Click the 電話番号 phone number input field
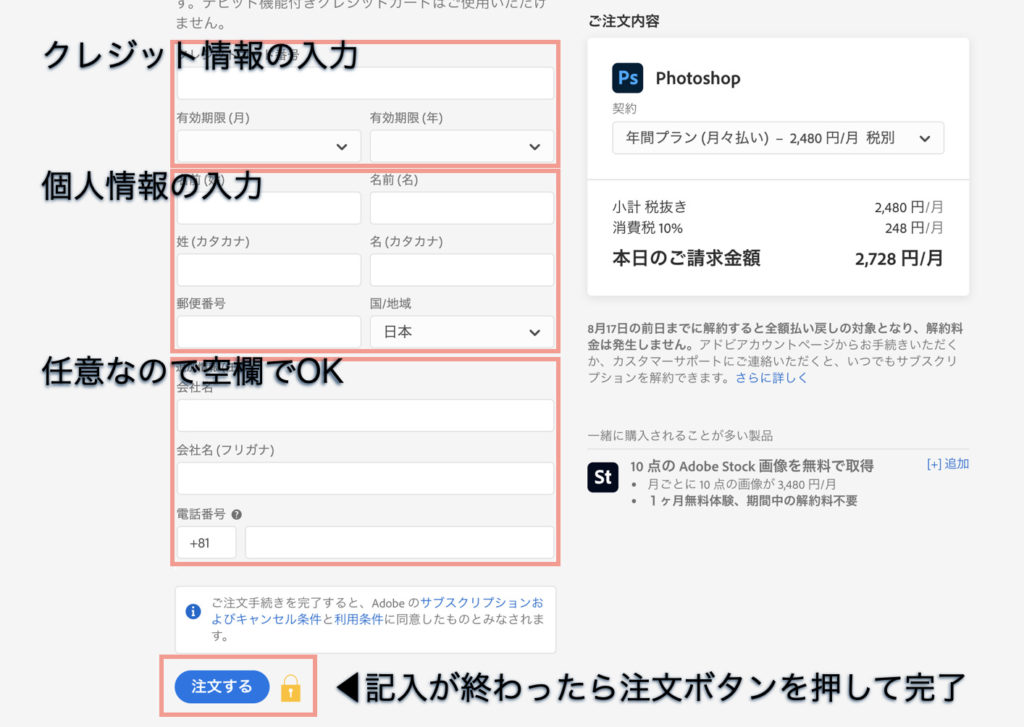Screen dimensions: 1024x727 click(400, 543)
